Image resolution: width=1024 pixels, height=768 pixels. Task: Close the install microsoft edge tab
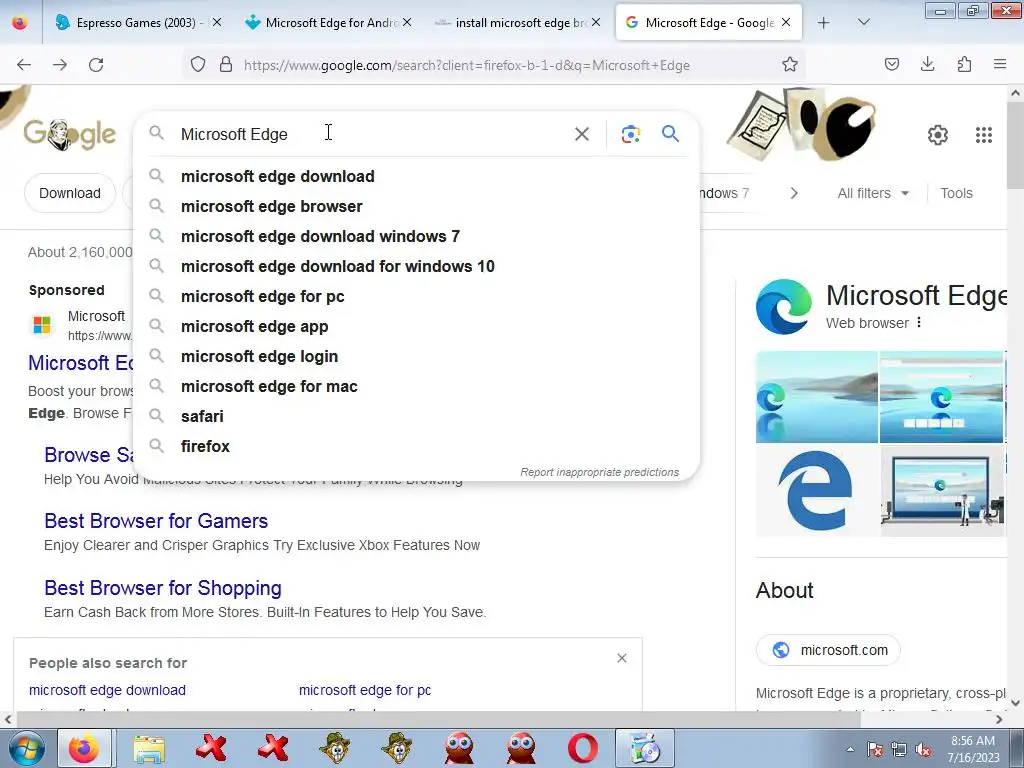coord(596,23)
